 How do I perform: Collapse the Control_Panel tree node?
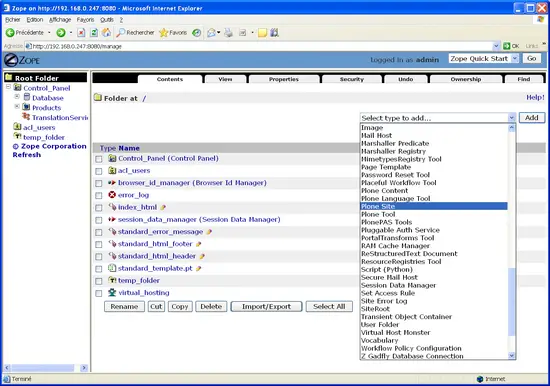pos(8,86)
